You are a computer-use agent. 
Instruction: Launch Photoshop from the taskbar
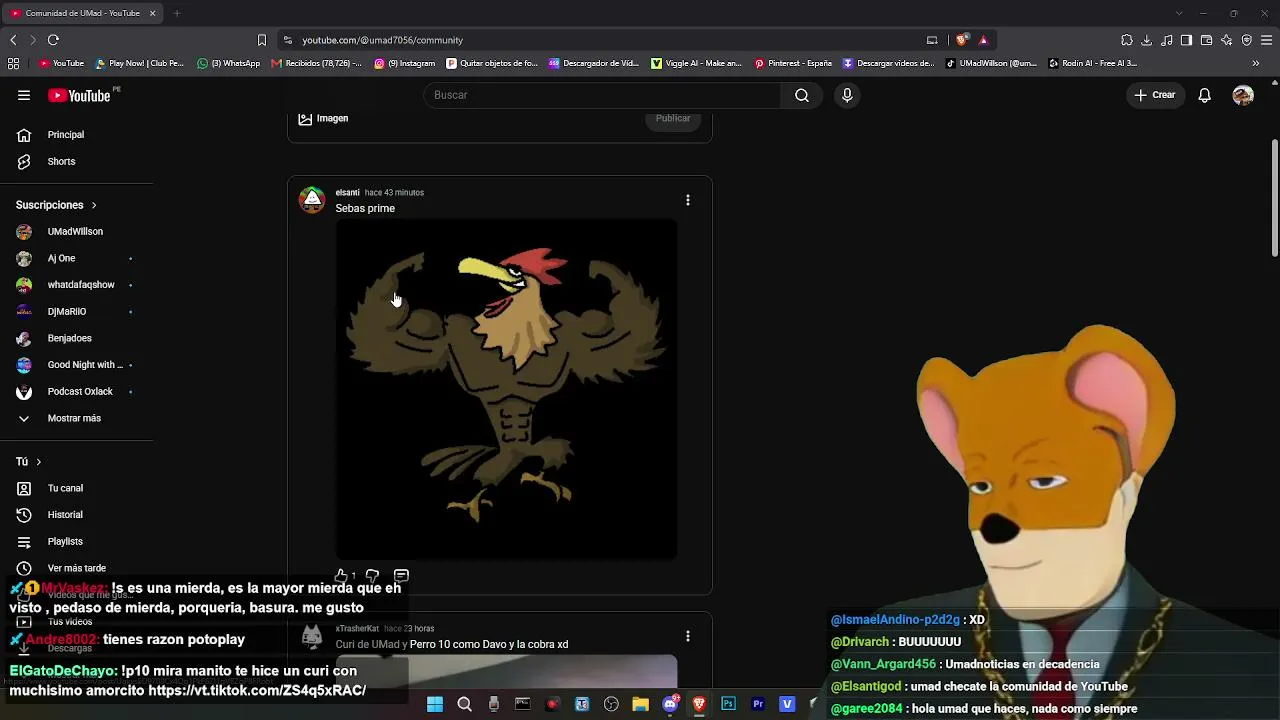click(728, 704)
